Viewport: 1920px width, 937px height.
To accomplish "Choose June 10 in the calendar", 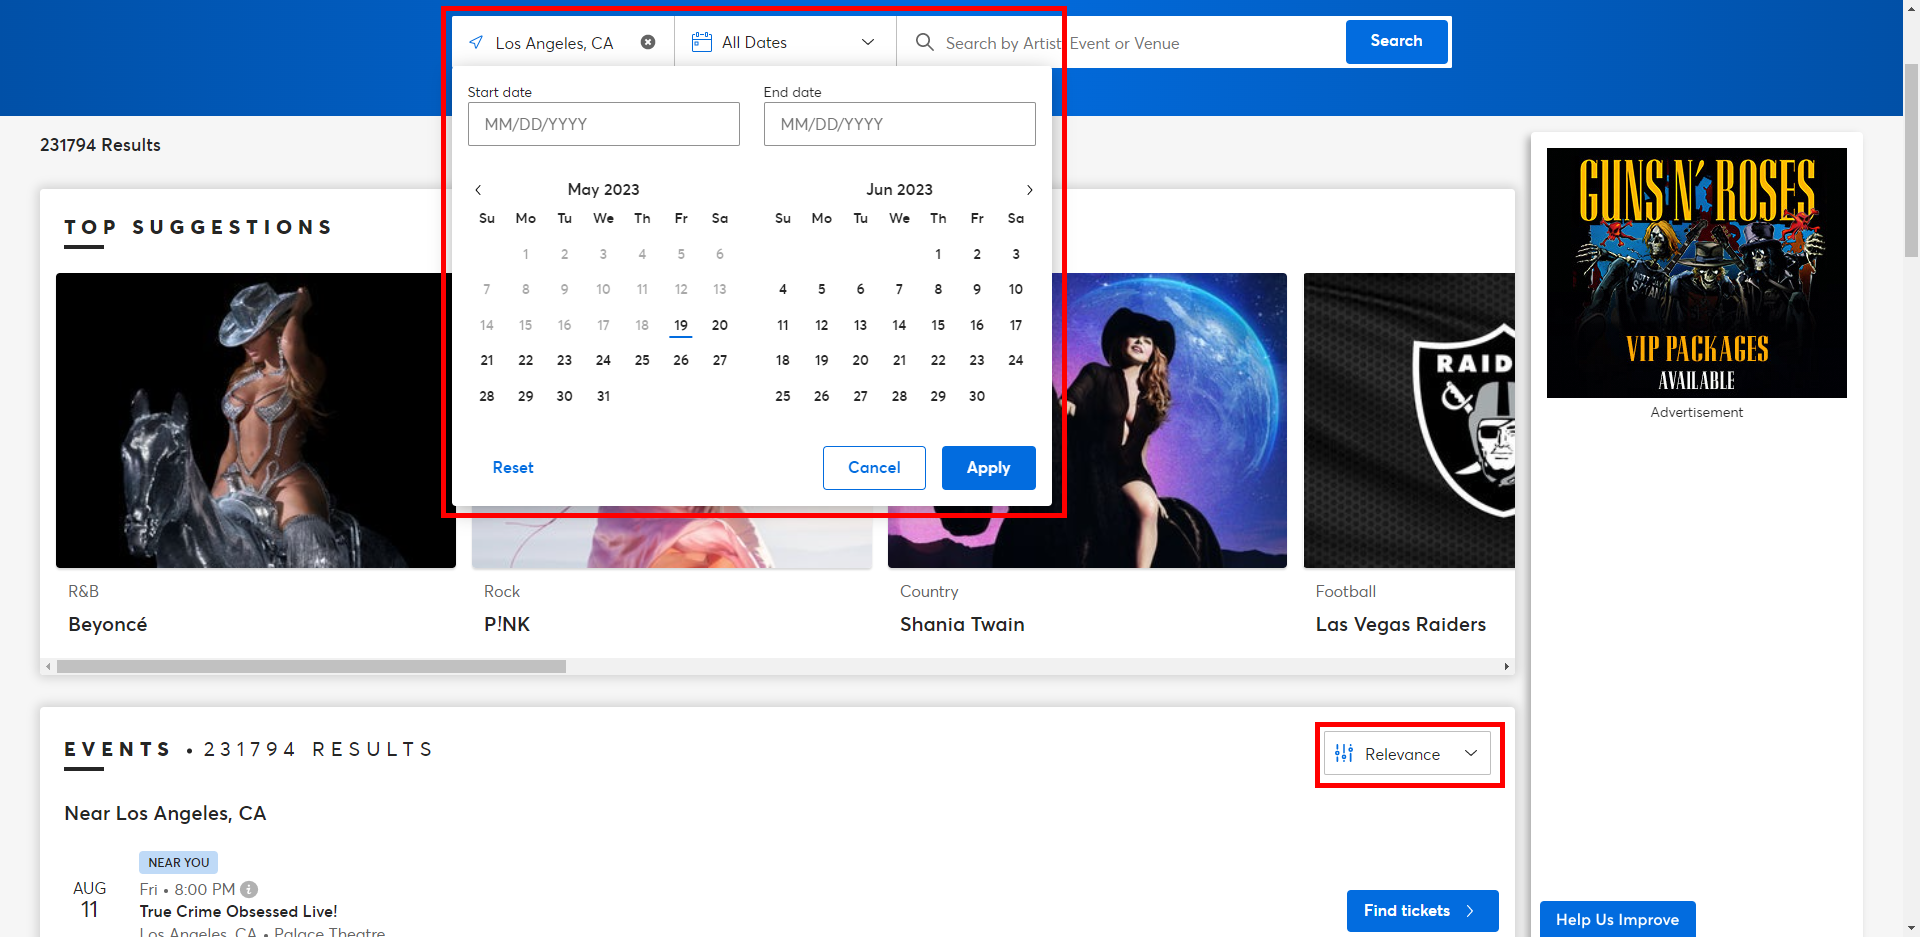I will 1016,289.
